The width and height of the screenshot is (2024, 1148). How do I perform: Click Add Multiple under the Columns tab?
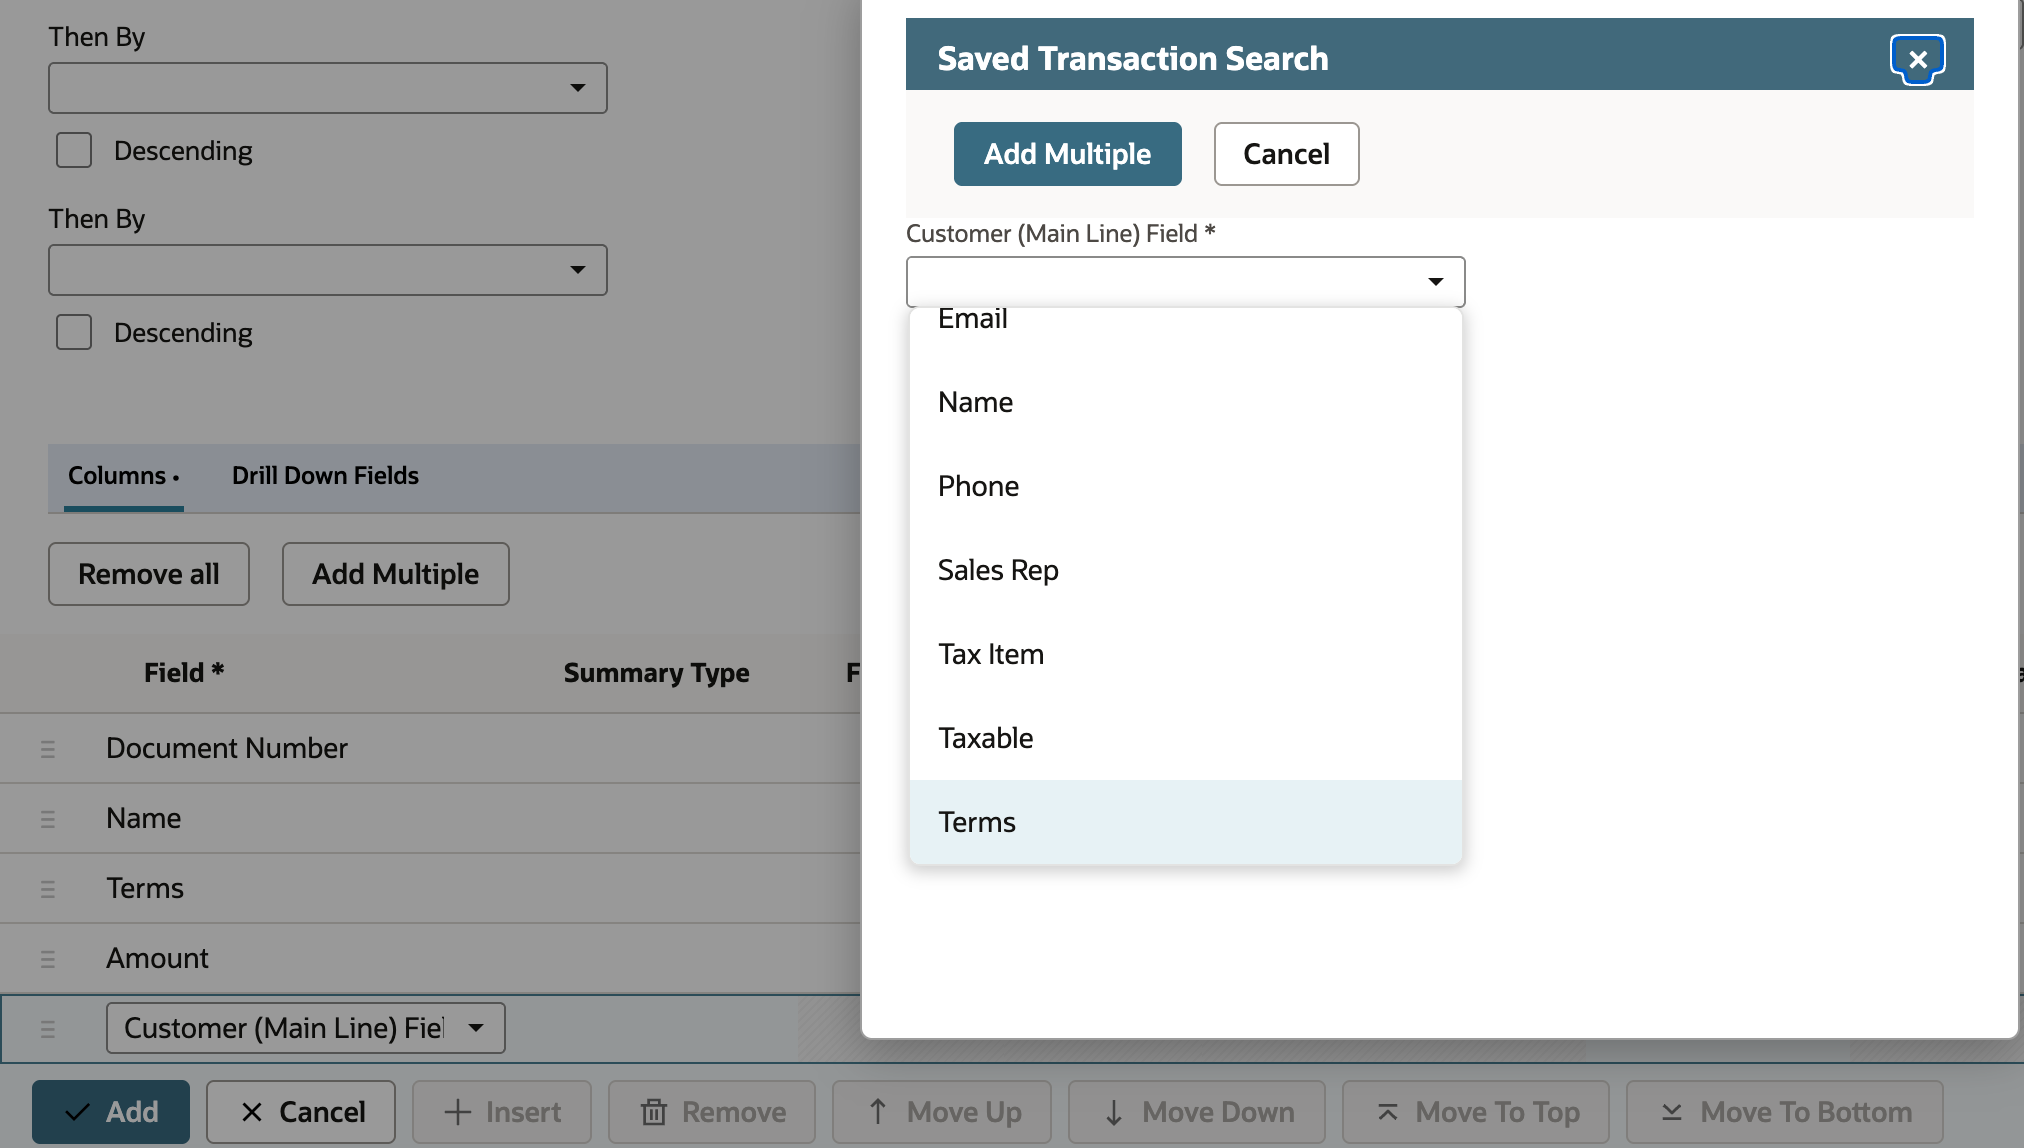(396, 574)
